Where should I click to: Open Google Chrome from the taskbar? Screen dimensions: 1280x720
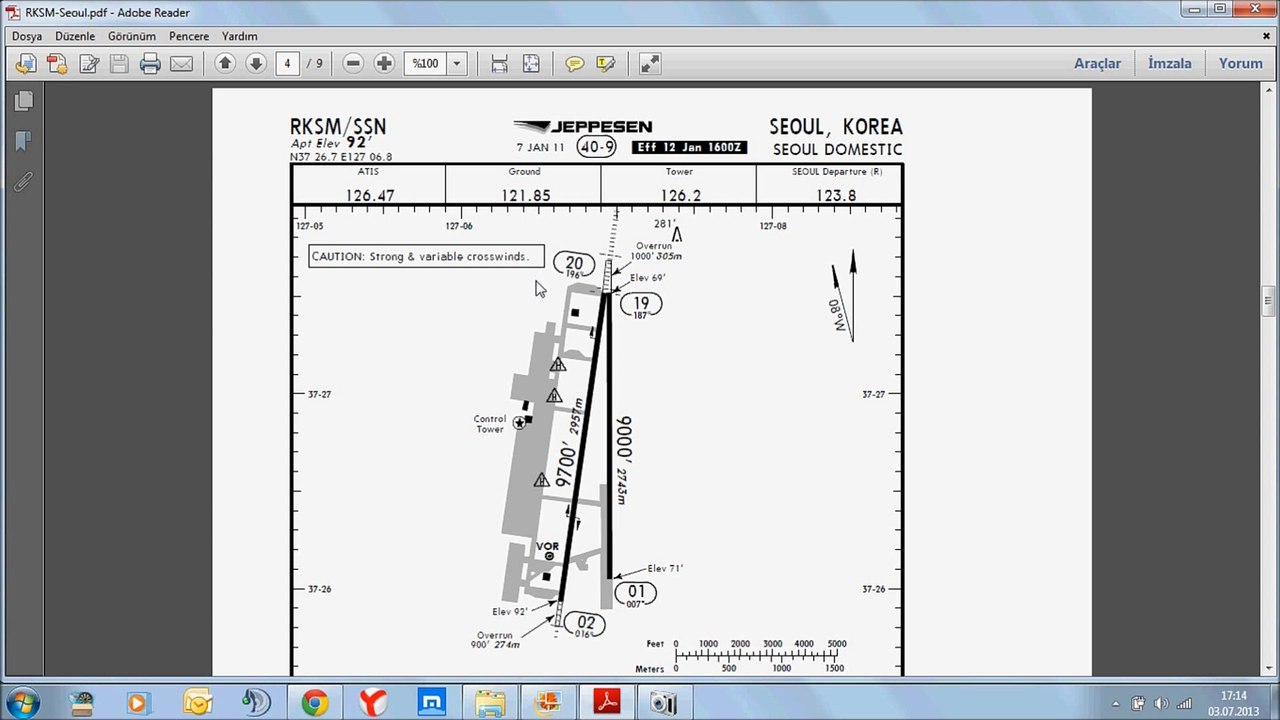[x=315, y=703]
